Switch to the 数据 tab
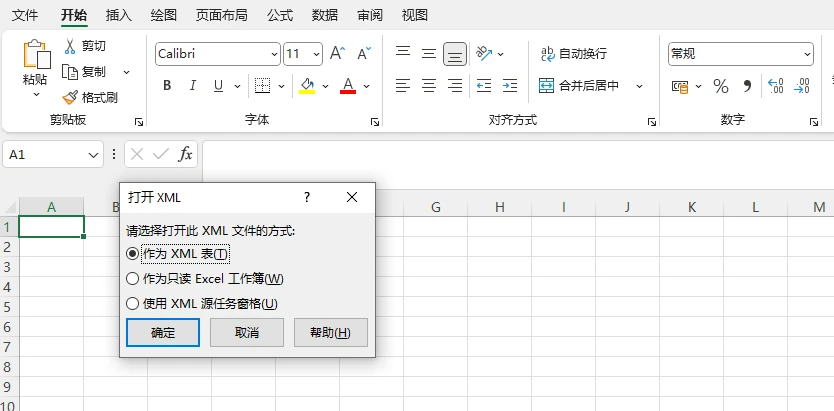 click(x=325, y=15)
